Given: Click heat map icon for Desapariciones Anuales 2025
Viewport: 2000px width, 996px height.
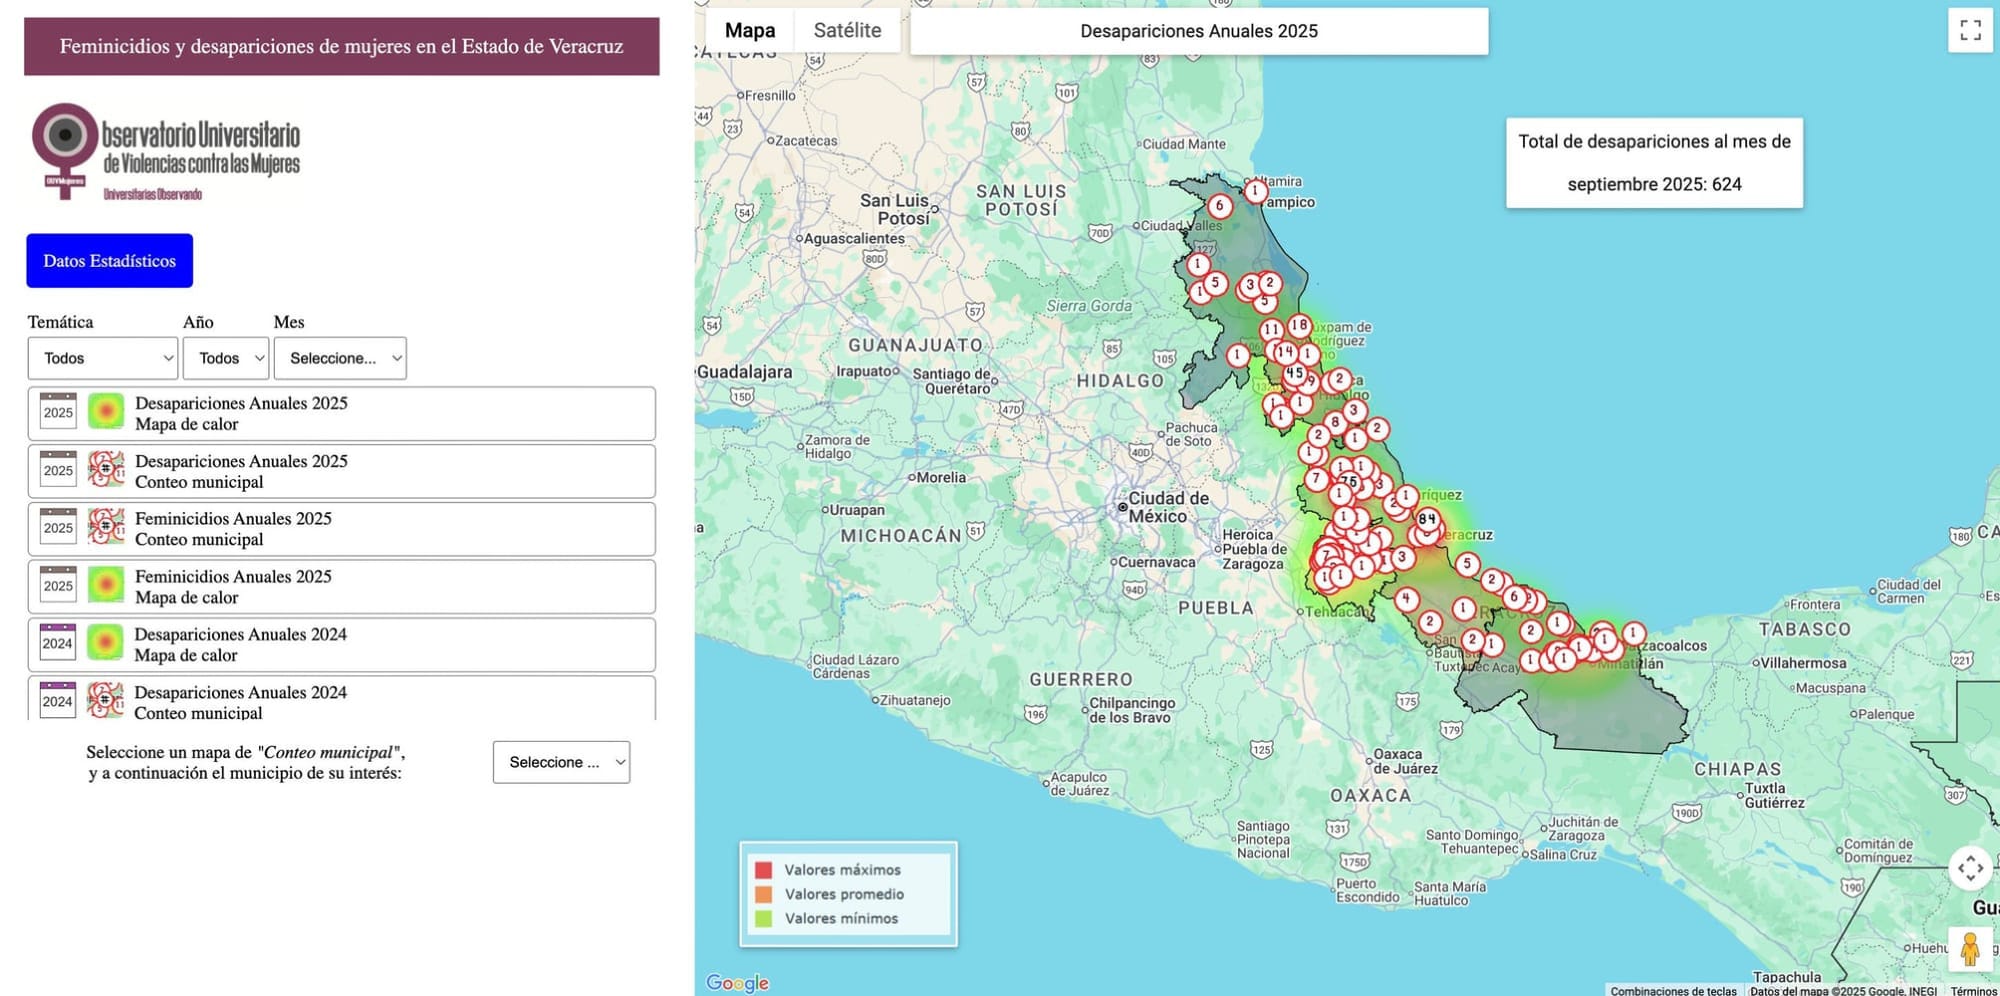Looking at the screenshot, I should point(106,412).
